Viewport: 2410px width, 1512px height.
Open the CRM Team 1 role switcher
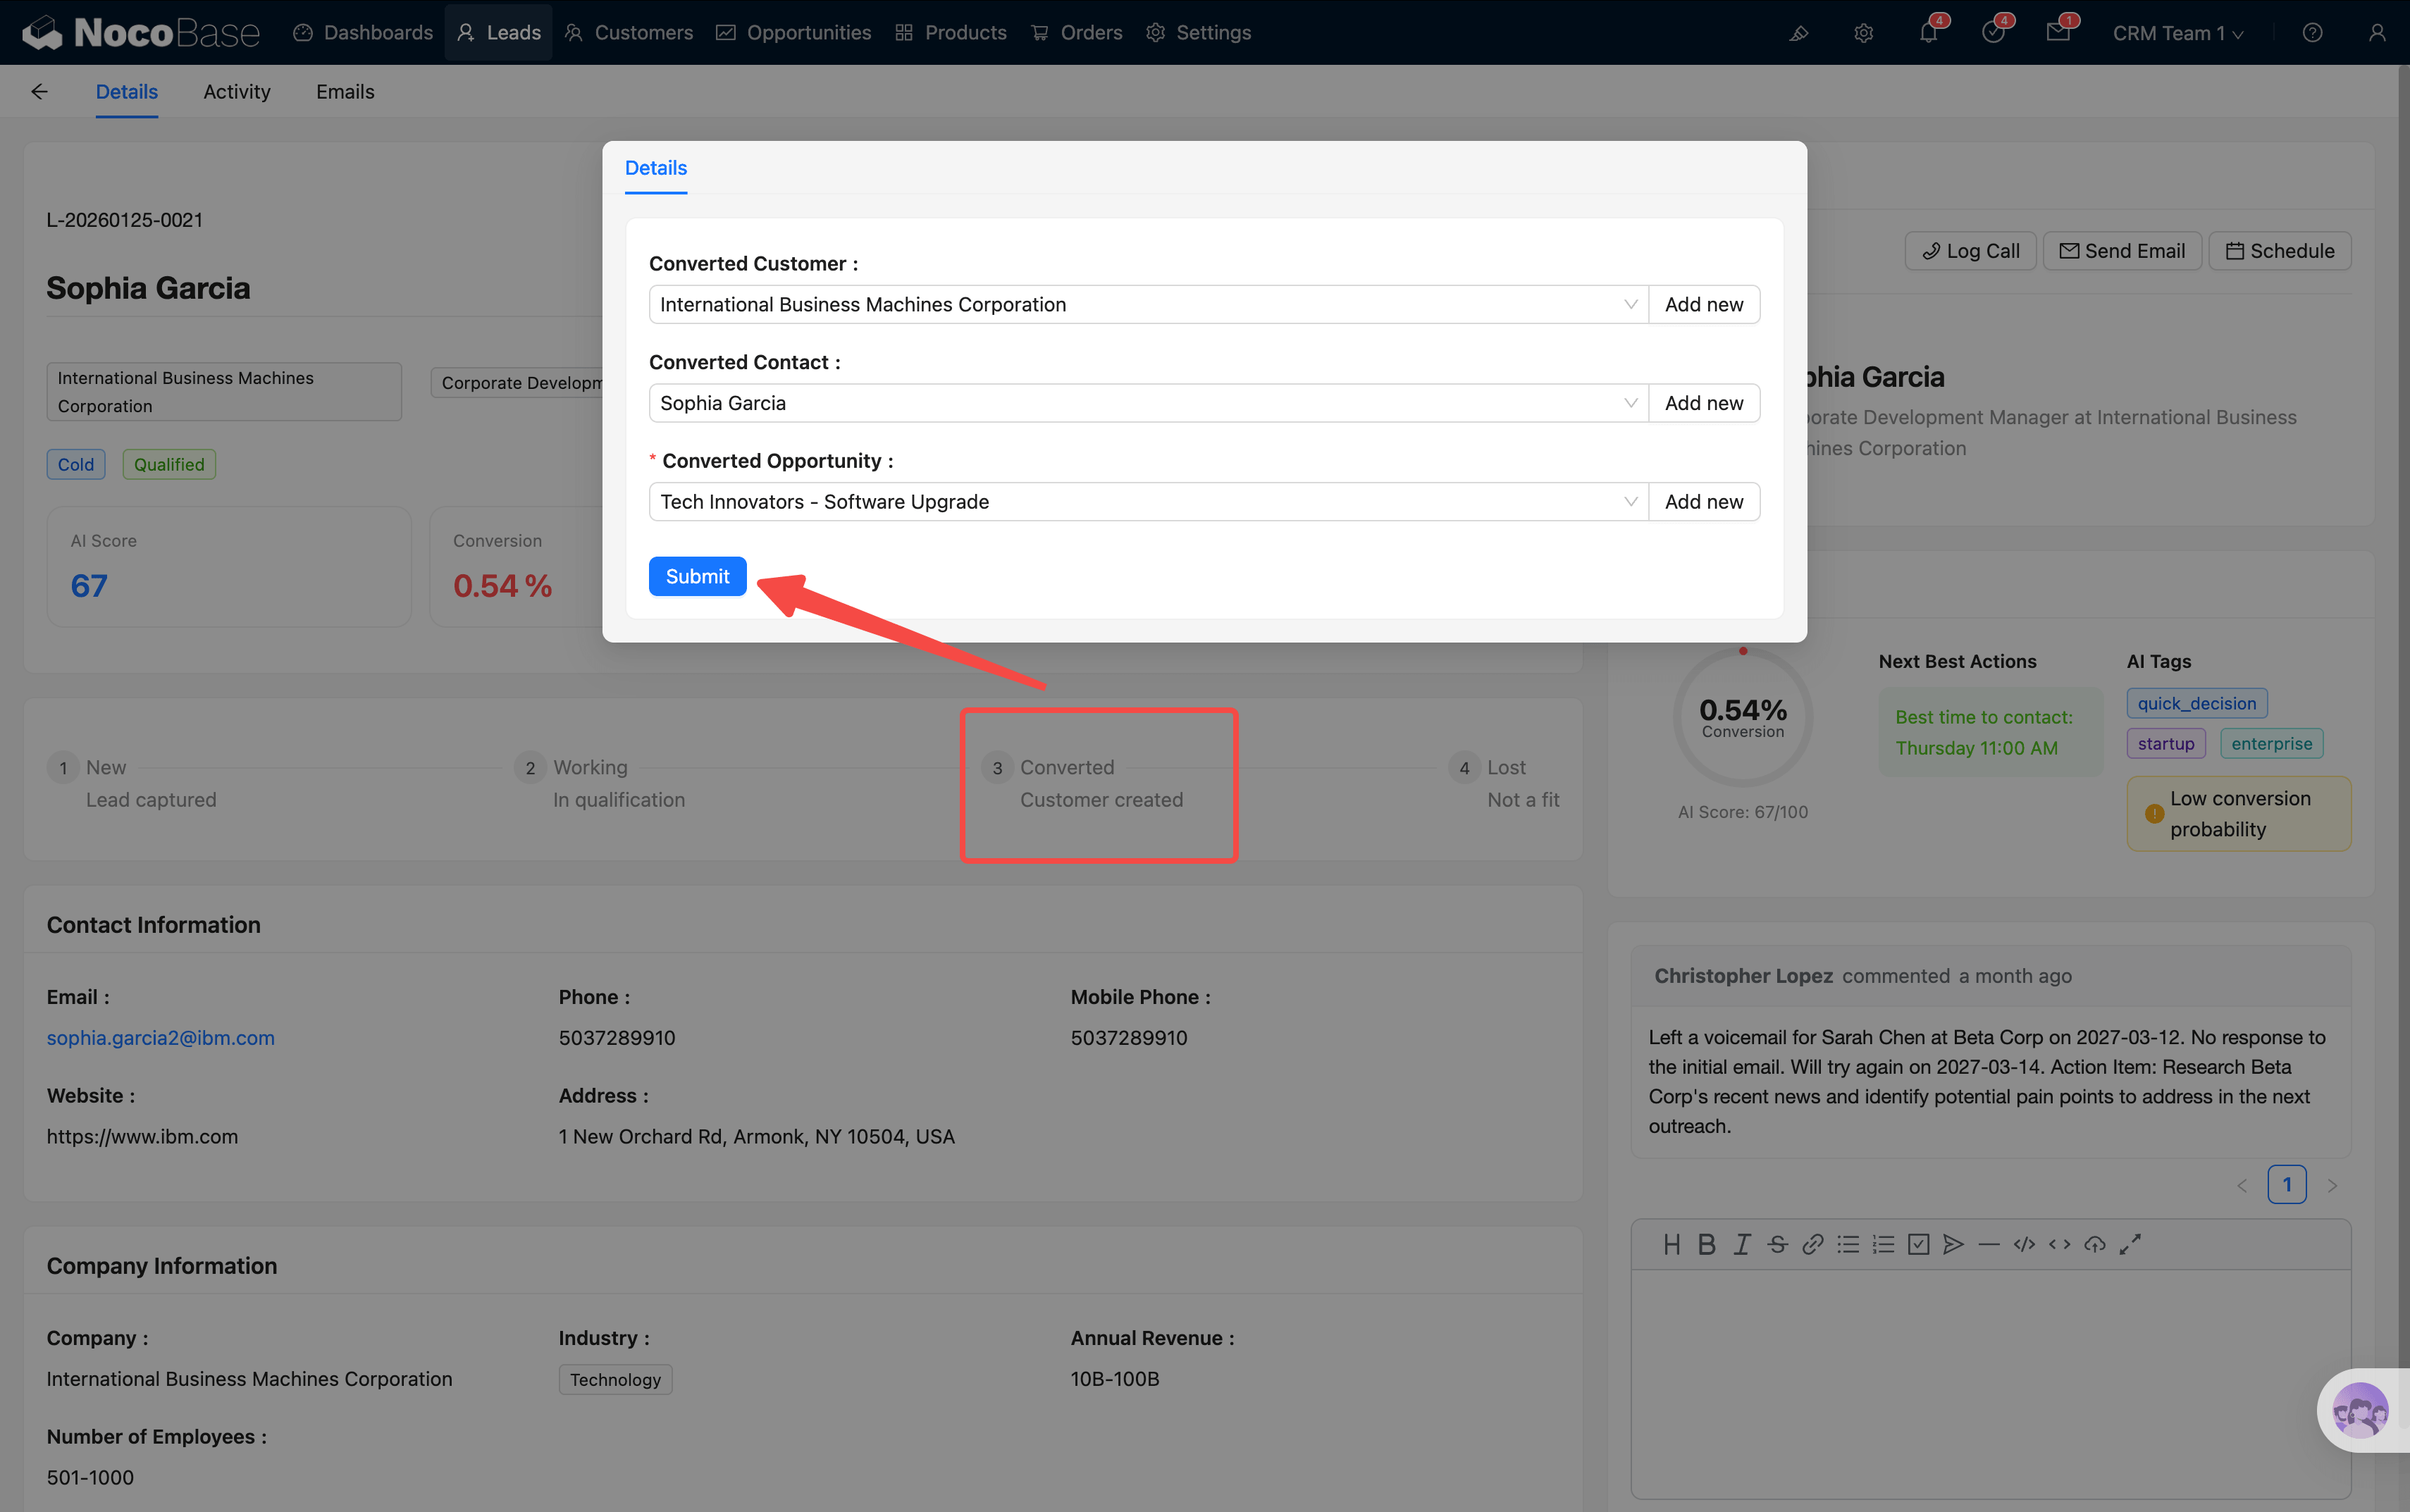[2177, 33]
